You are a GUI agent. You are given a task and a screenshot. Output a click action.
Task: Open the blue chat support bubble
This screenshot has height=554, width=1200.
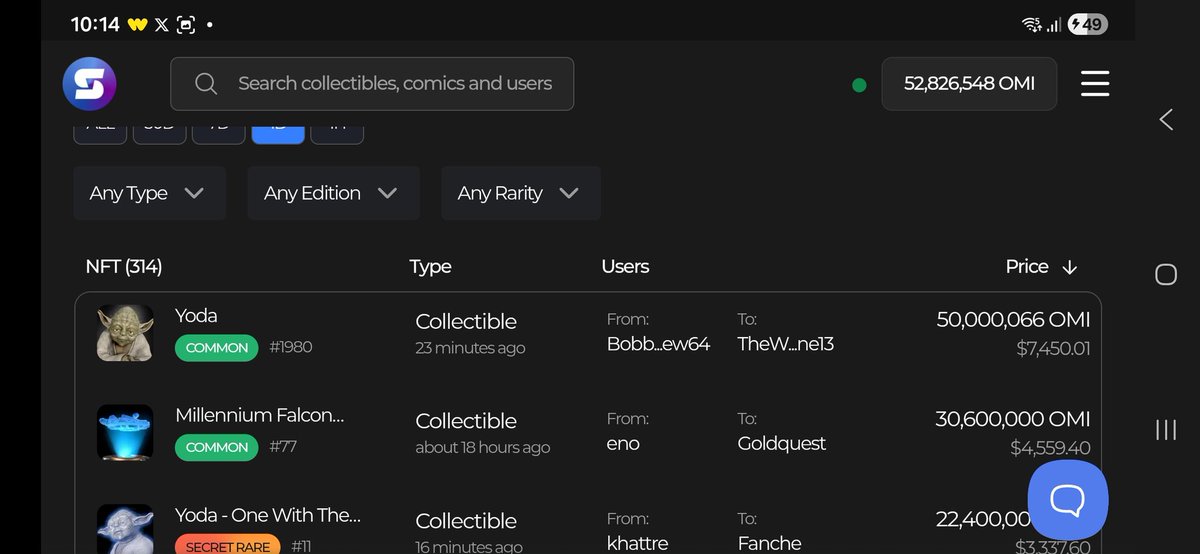pyautogui.click(x=1068, y=499)
